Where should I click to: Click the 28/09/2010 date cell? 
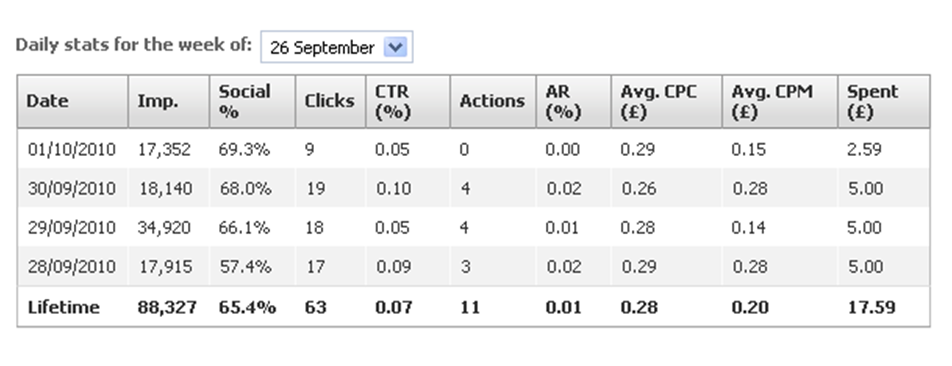(x=72, y=266)
